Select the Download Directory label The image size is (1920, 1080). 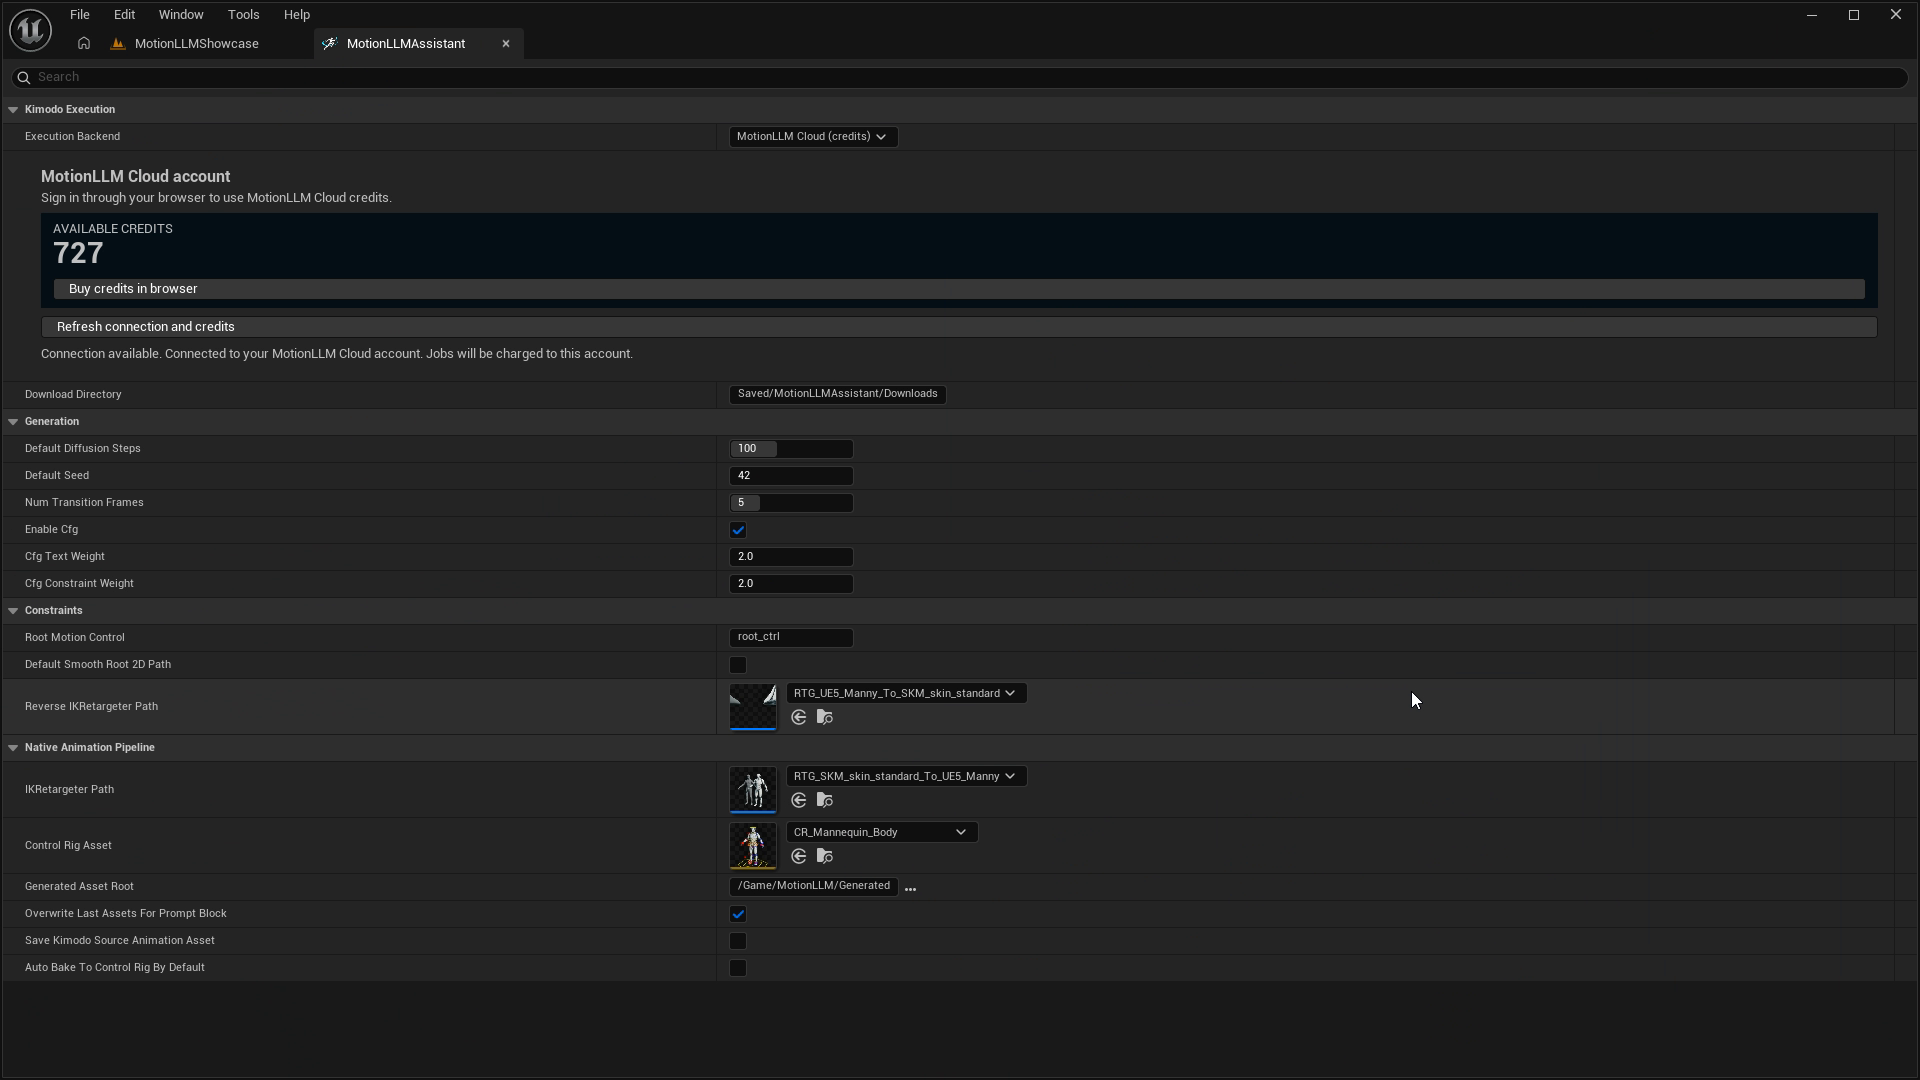tap(73, 395)
